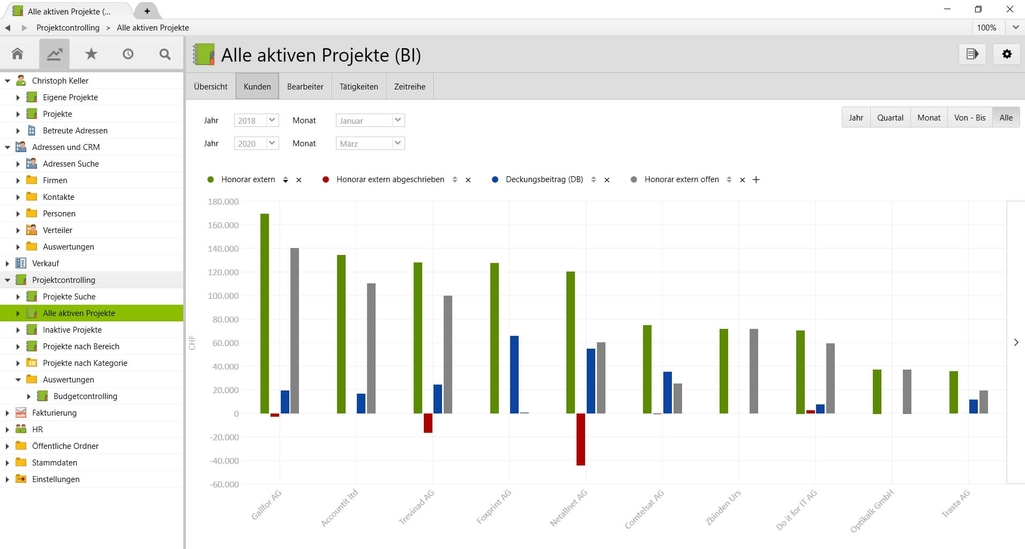
Task: Select the Quartal period option
Action: click(x=890, y=117)
